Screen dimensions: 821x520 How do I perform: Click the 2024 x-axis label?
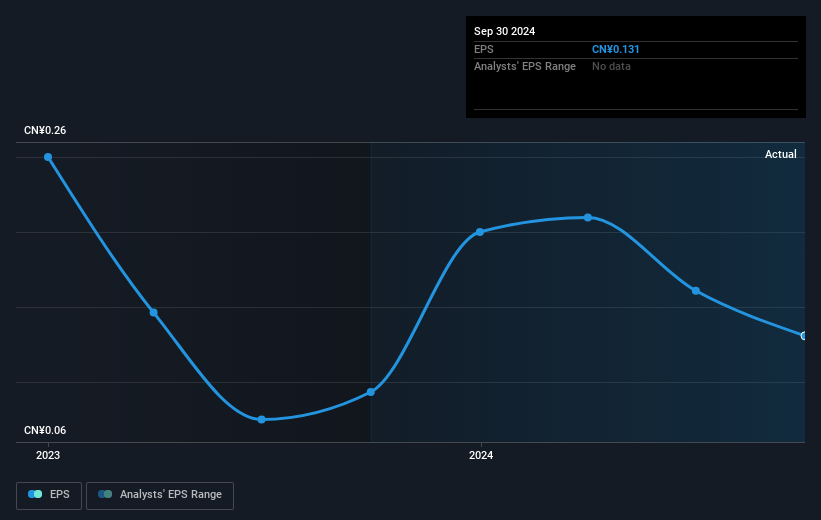(x=481, y=455)
